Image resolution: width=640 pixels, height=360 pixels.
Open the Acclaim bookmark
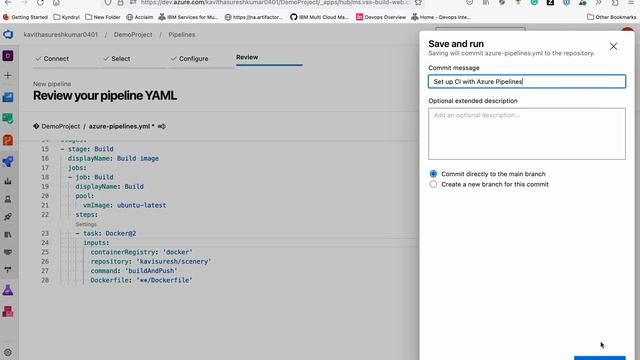(x=140, y=17)
